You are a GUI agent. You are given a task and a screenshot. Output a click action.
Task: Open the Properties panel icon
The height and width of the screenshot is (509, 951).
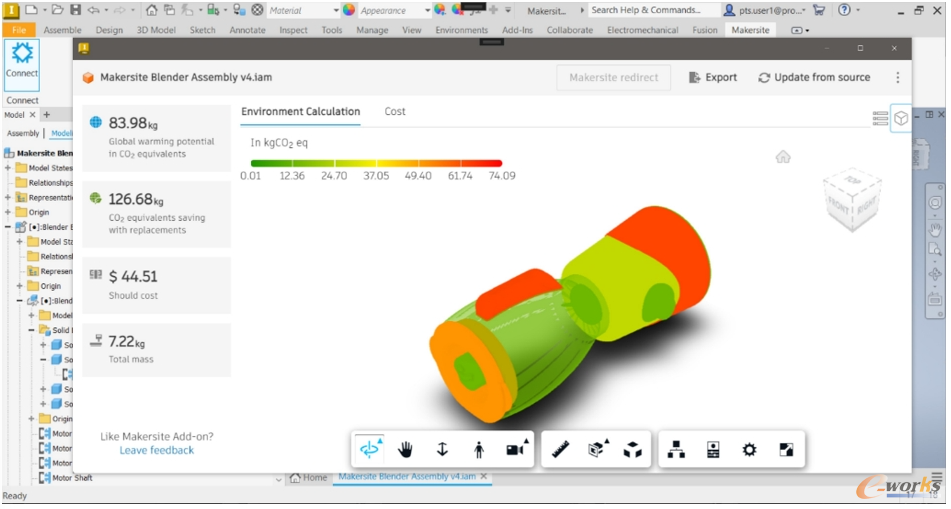pyautogui.click(x=713, y=450)
